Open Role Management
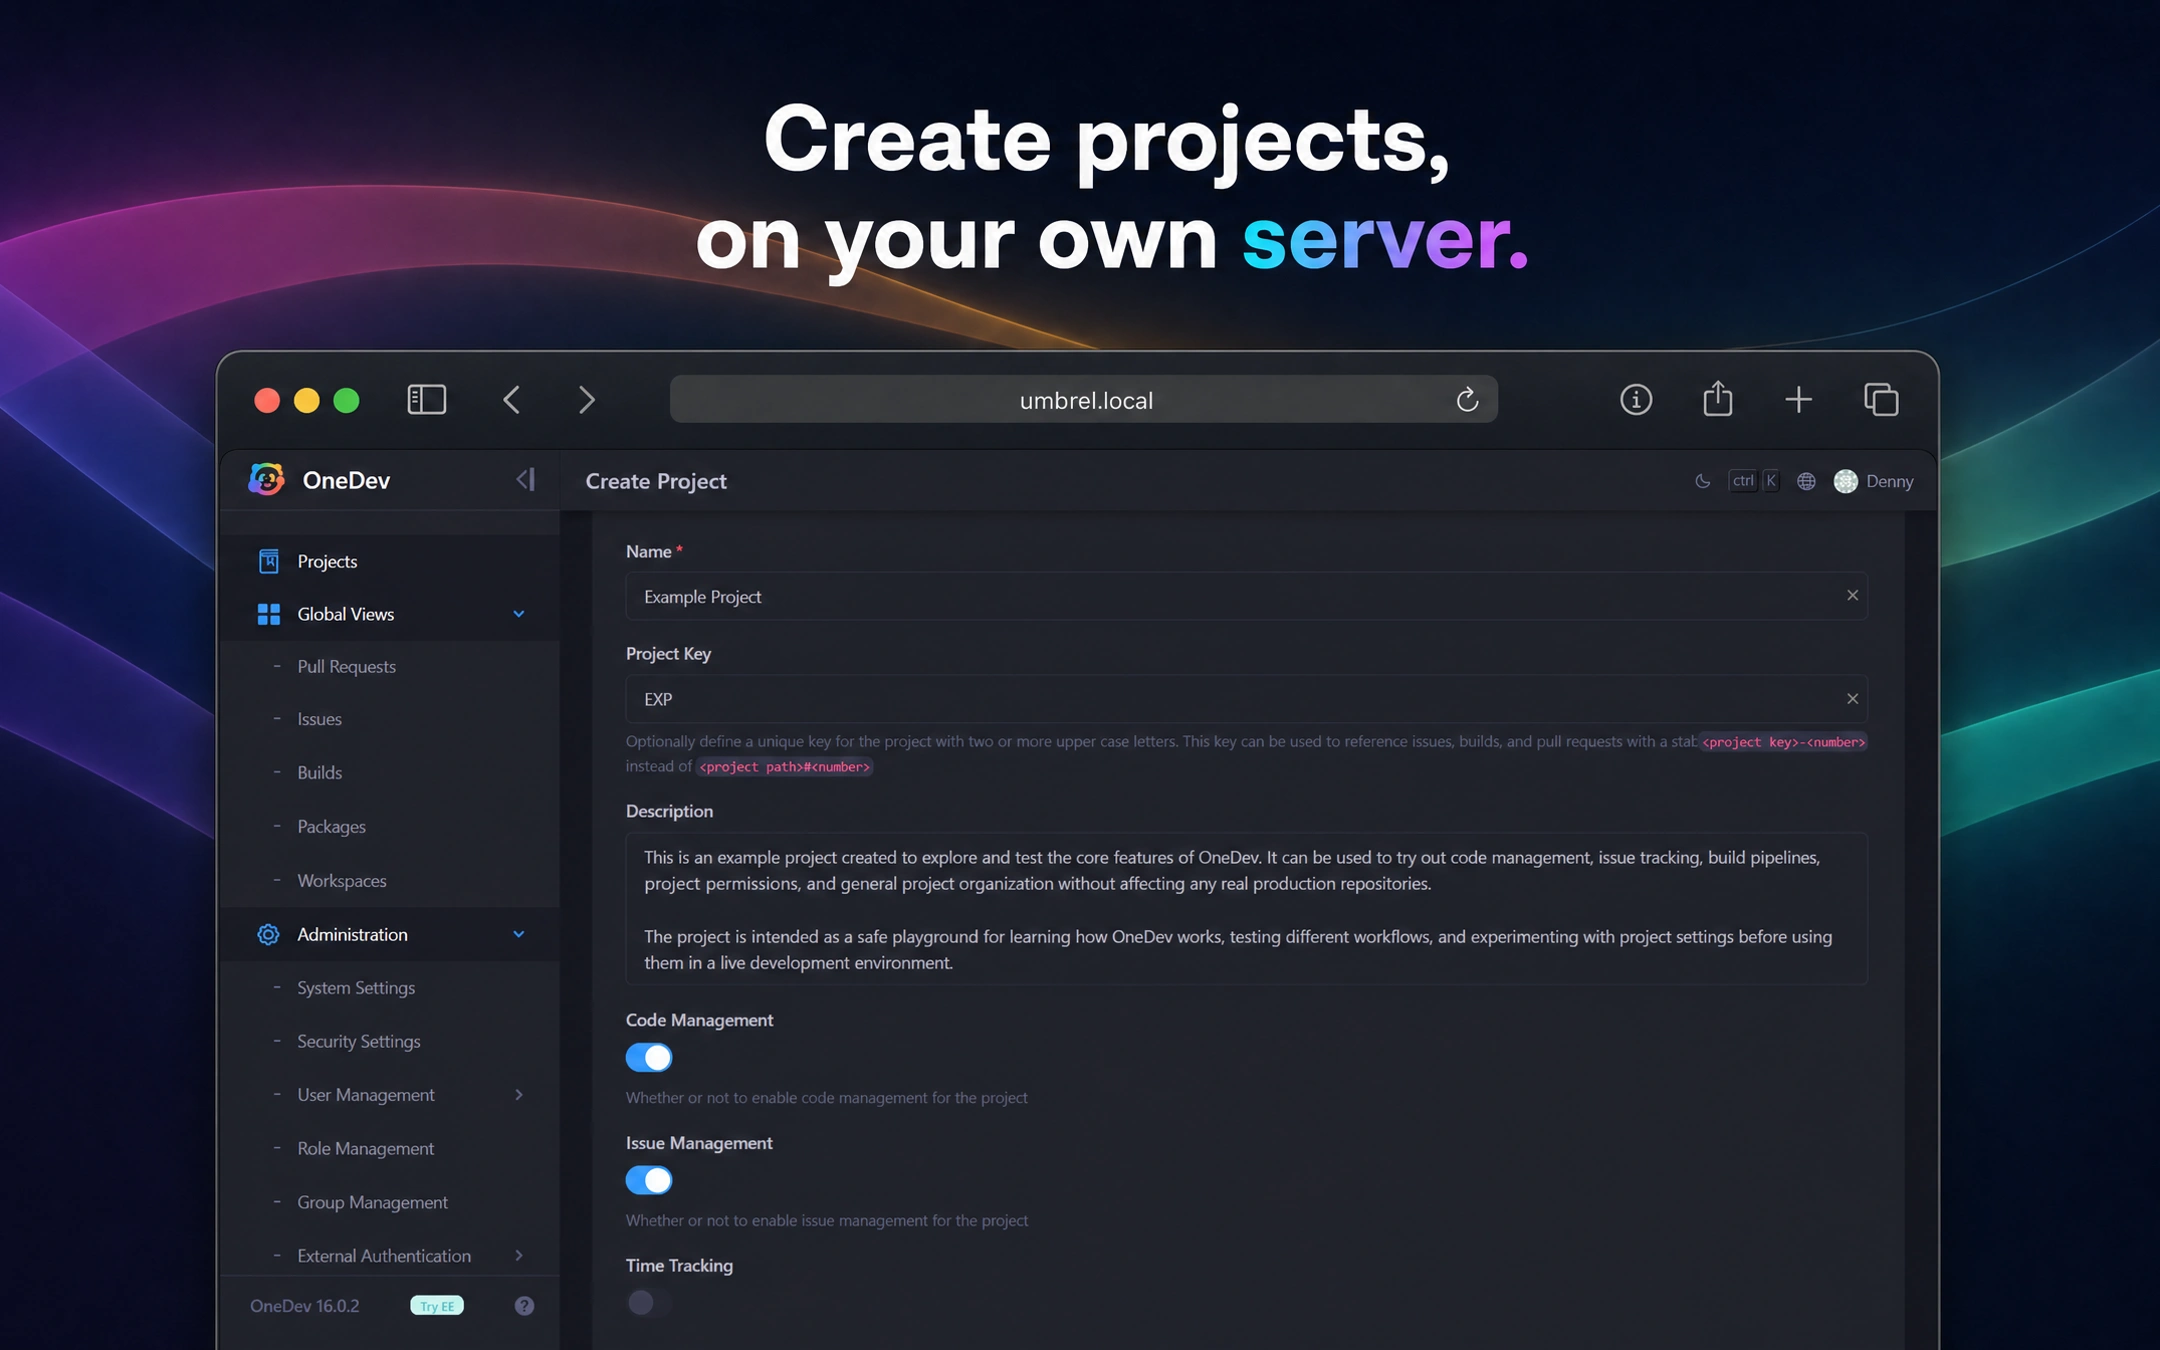Viewport: 2160px width, 1350px height. (365, 1148)
